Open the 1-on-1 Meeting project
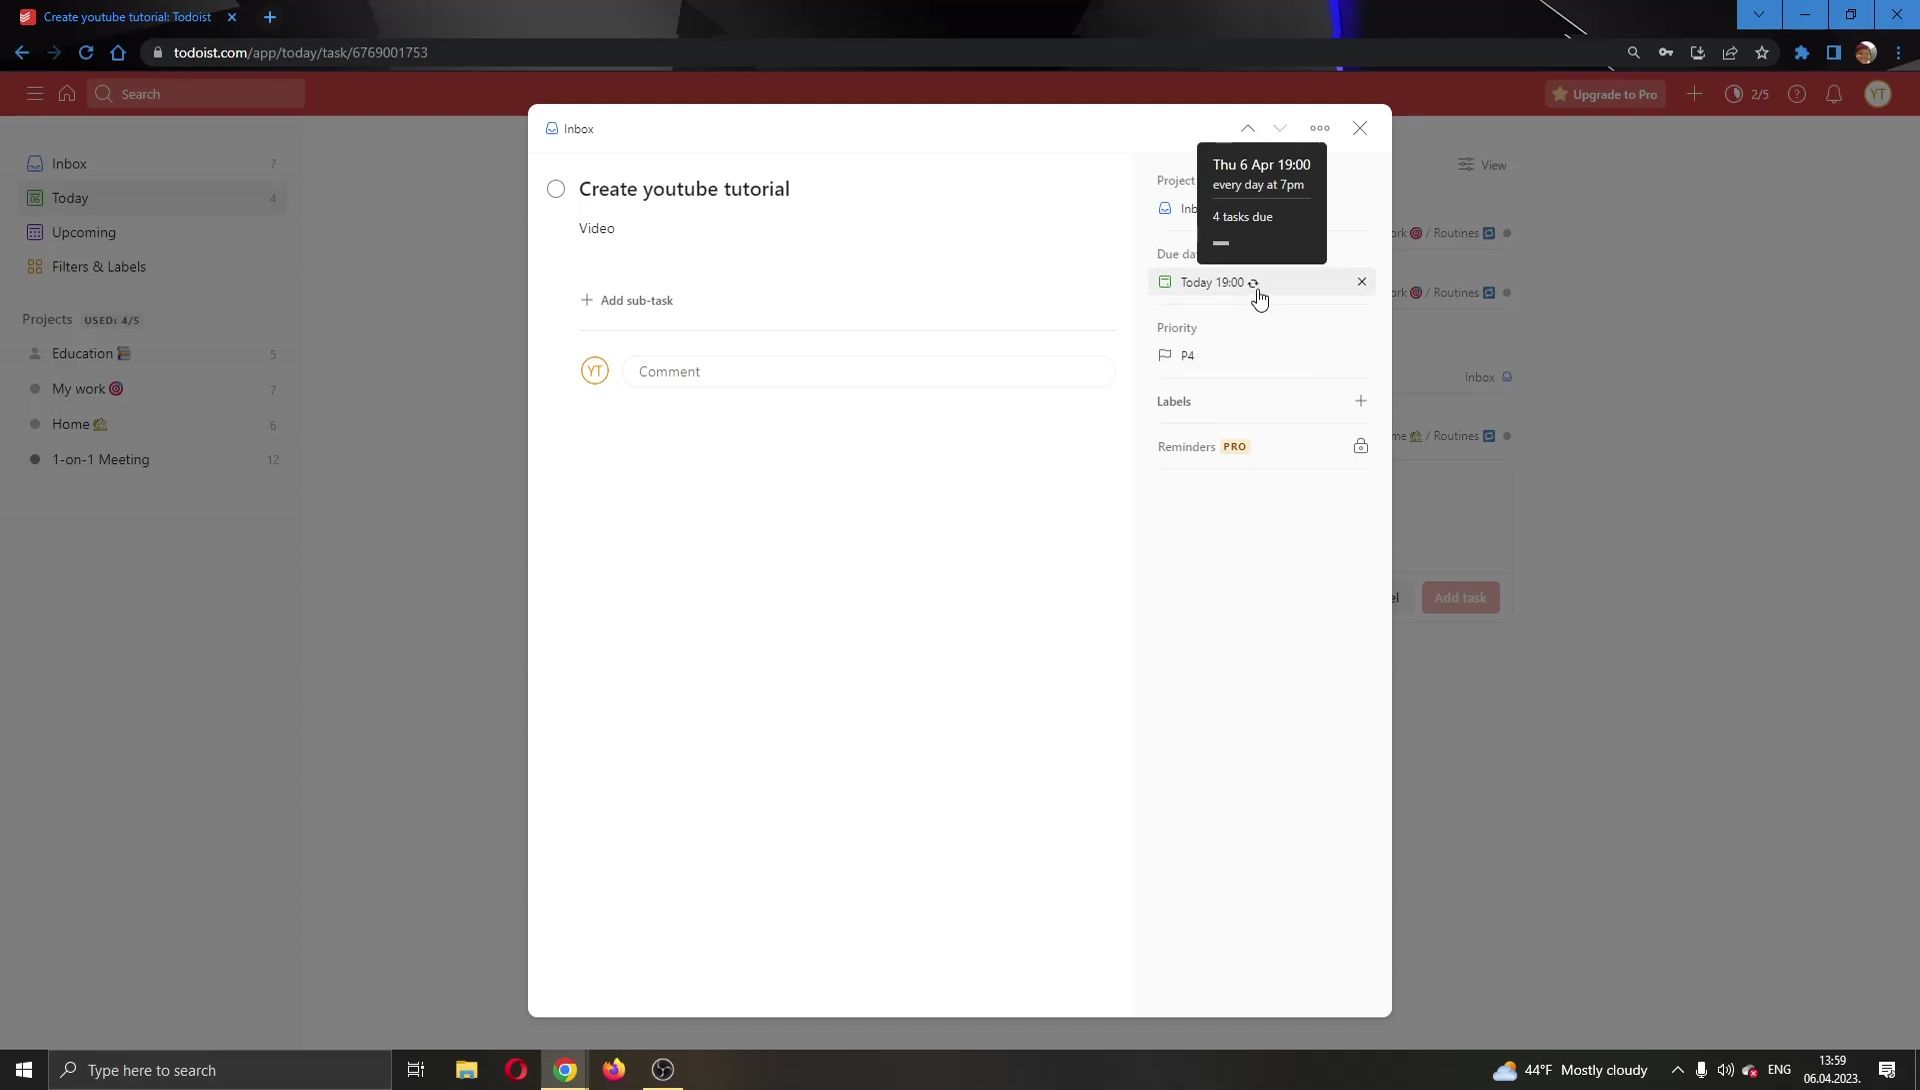 tap(152, 459)
